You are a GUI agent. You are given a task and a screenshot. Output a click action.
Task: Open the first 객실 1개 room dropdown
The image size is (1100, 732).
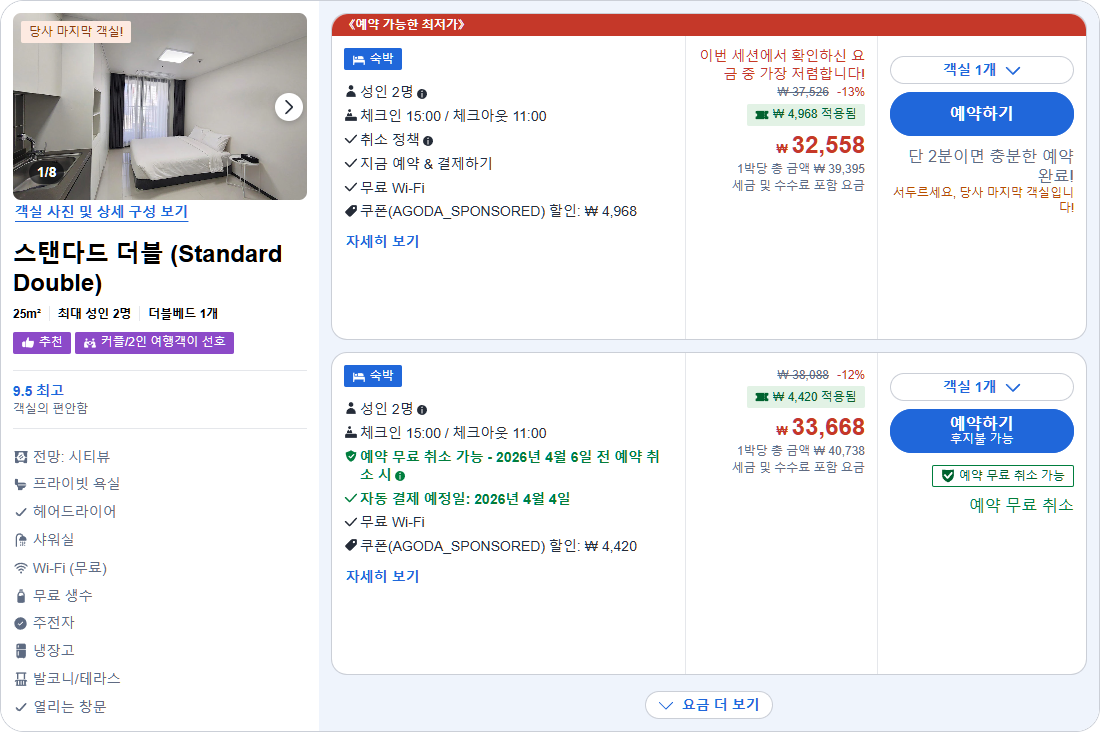click(x=981, y=69)
